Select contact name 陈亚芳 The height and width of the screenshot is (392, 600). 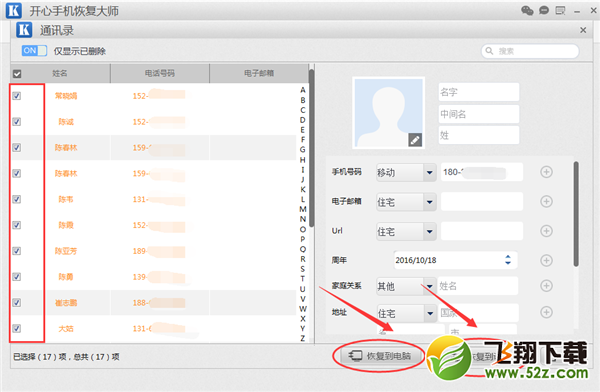click(66, 251)
